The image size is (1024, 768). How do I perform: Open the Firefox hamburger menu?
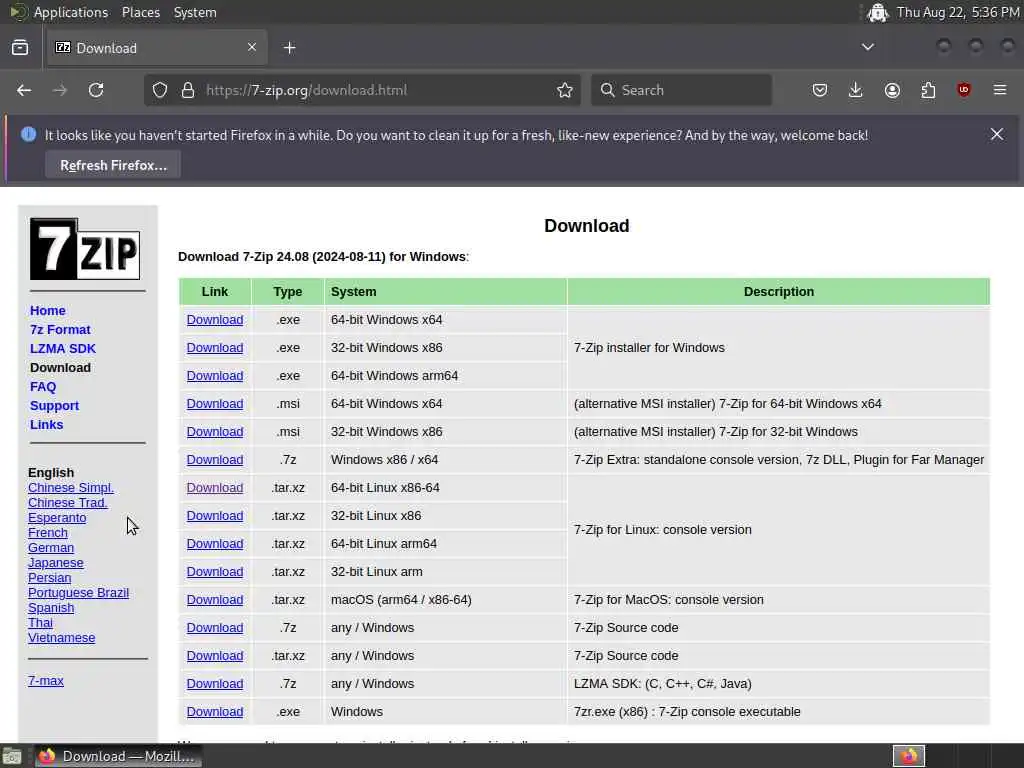1000,90
